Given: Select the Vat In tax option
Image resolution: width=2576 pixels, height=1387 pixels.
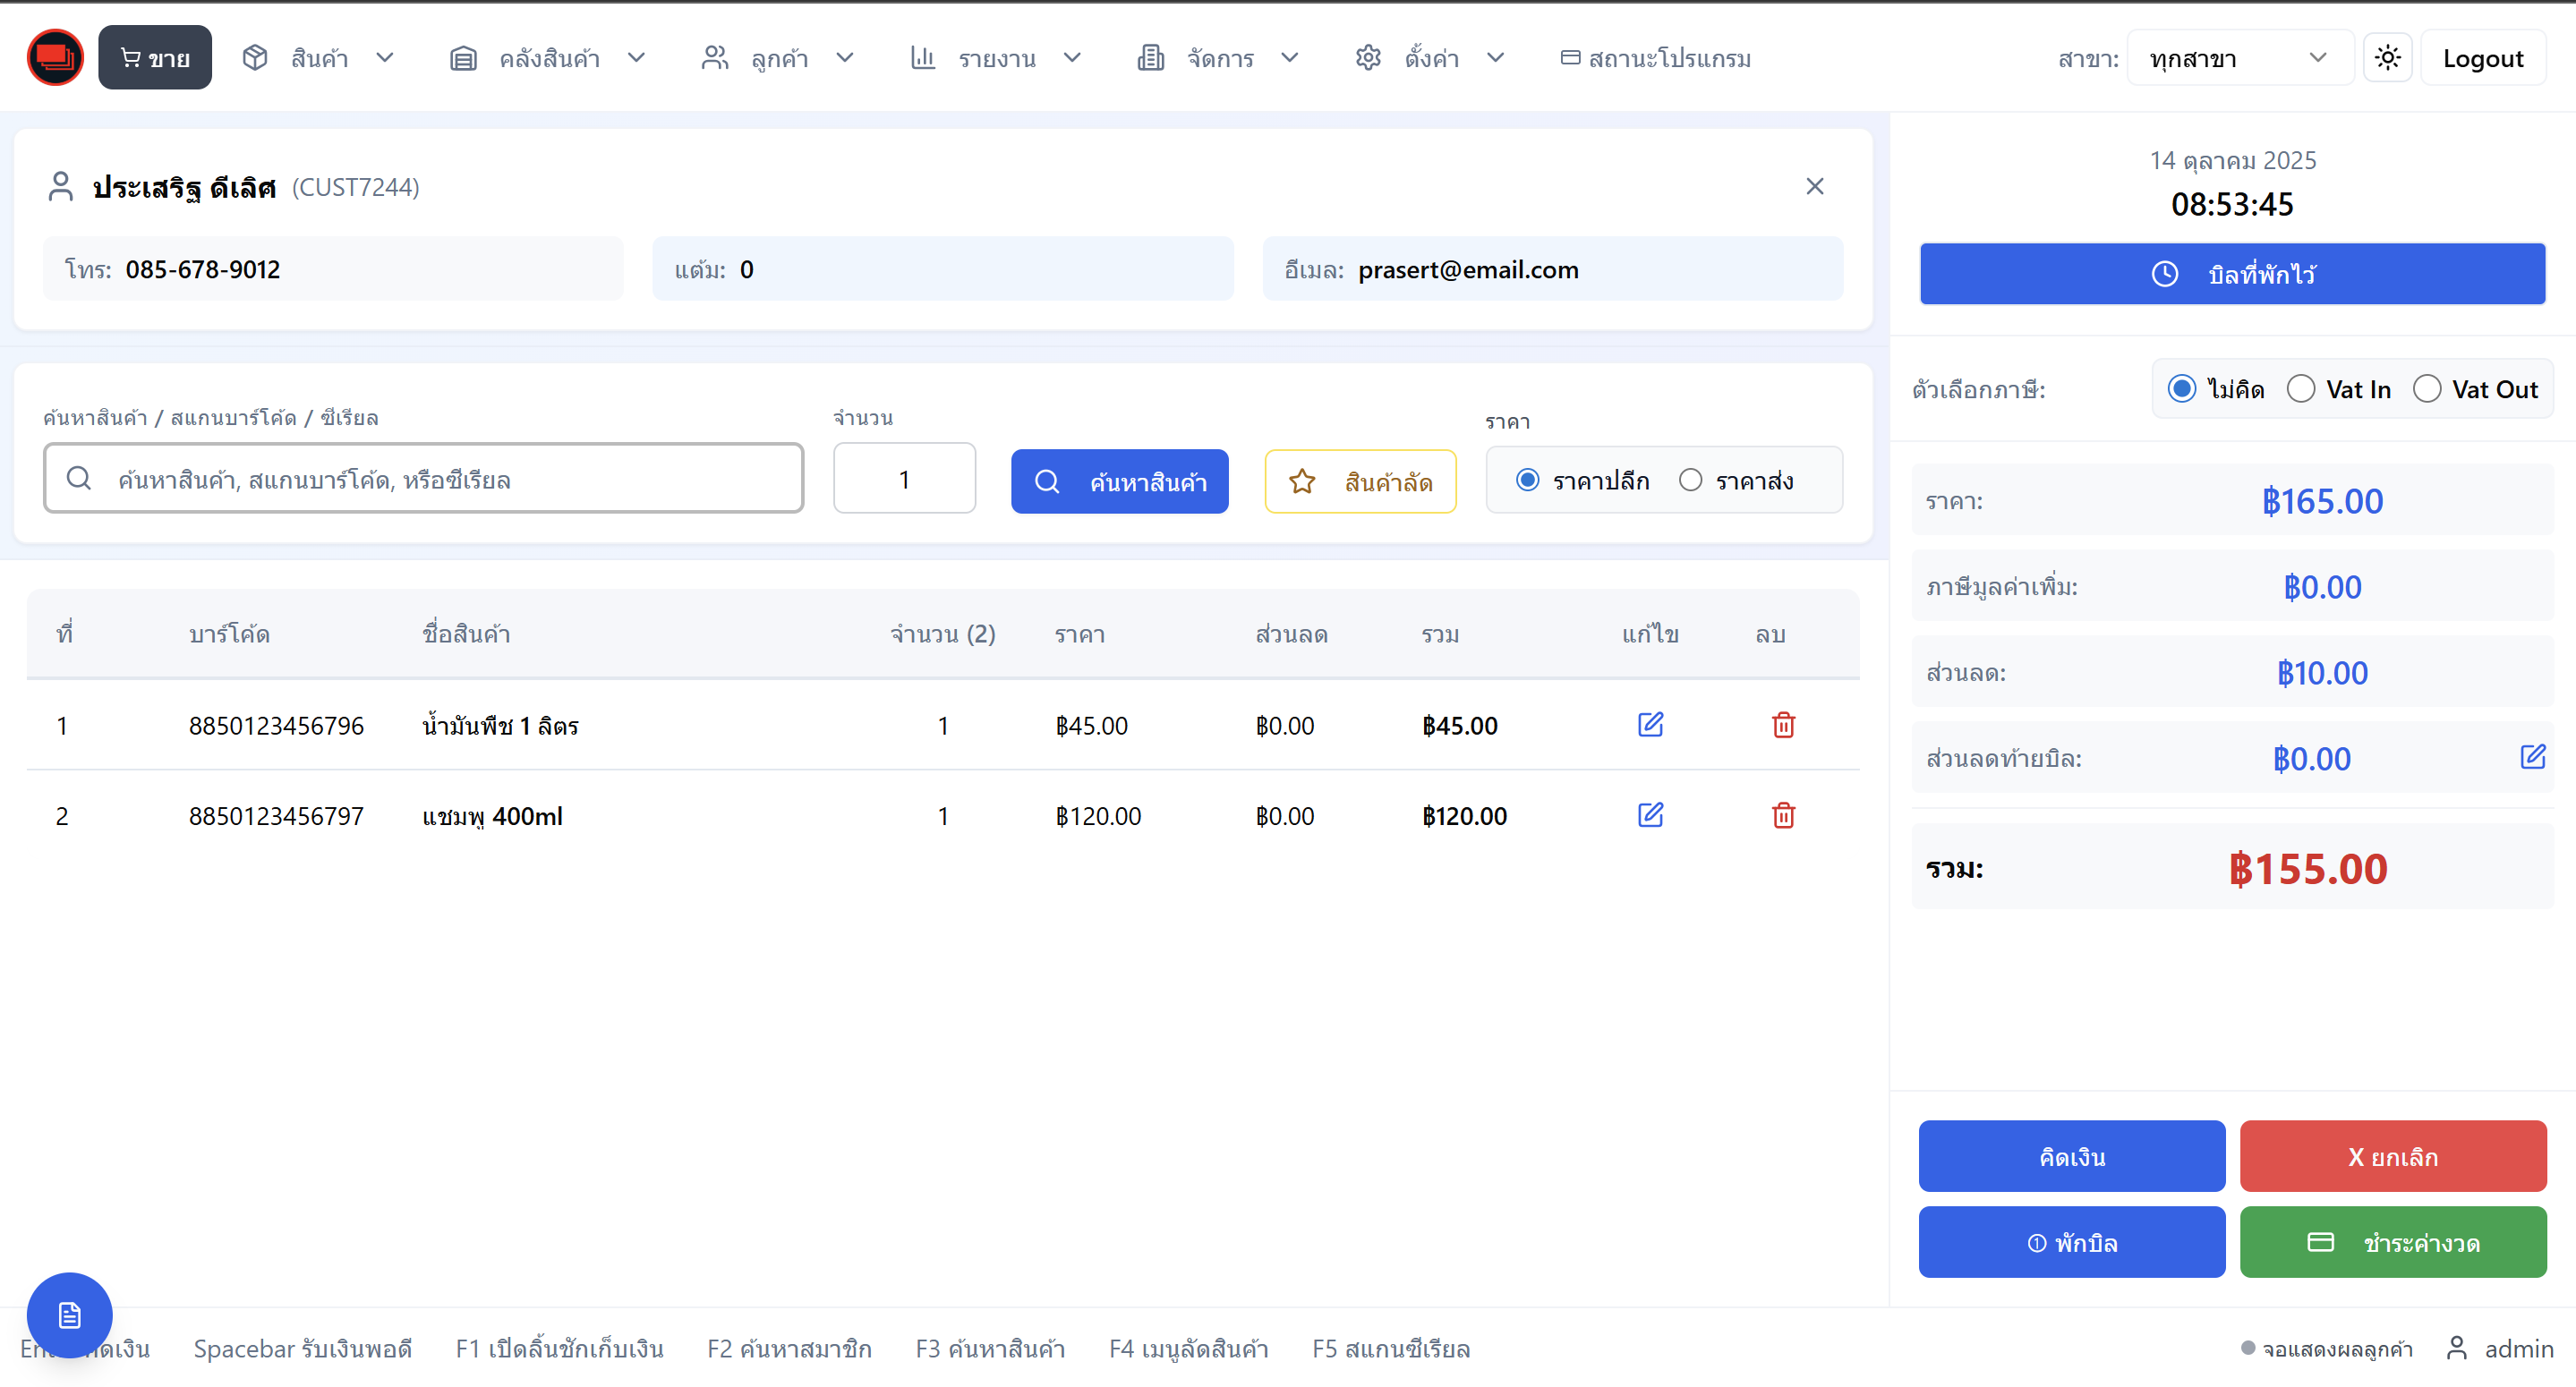Looking at the screenshot, I should coord(2301,389).
